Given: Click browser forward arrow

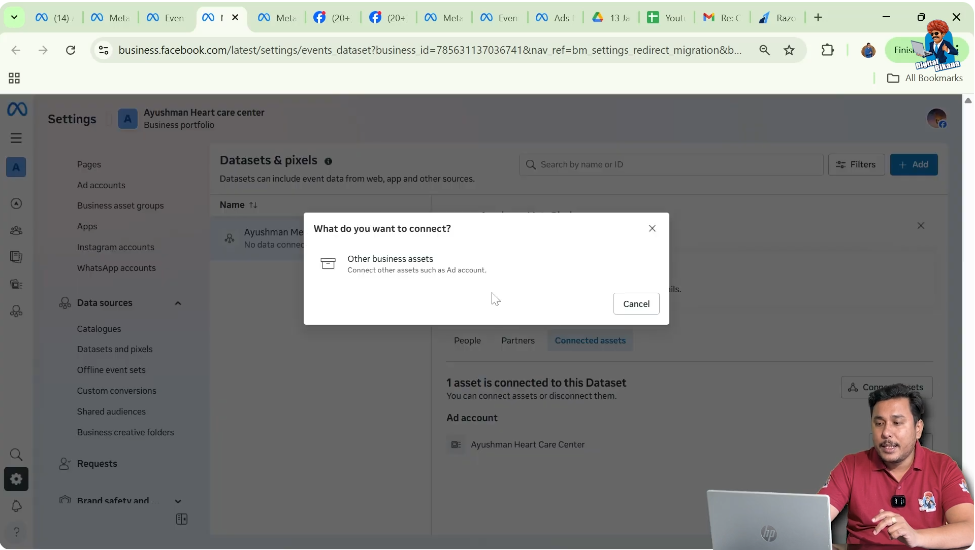Looking at the screenshot, I should [x=43, y=50].
